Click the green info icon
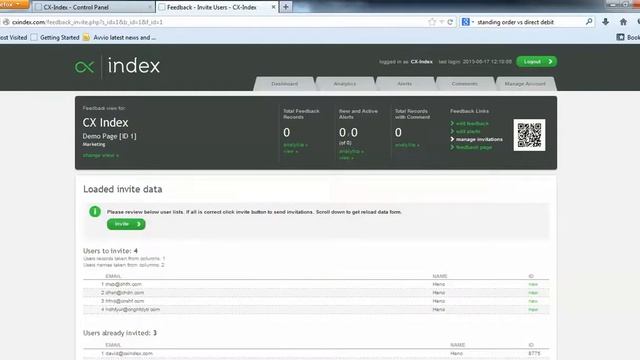Viewport: 640px width, 360px height. click(x=95, y=211)
